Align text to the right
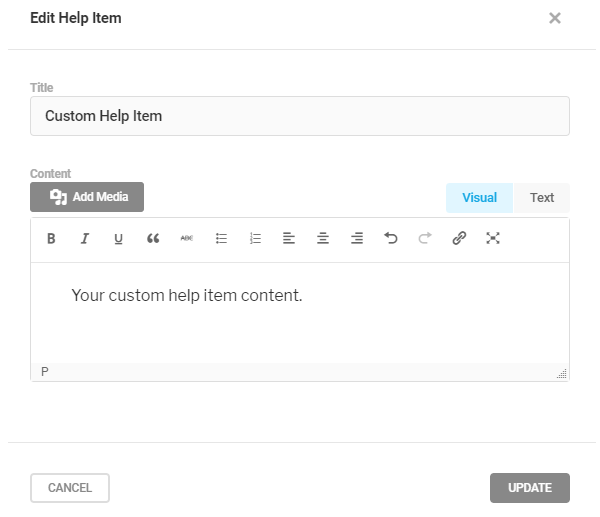Viewport: 600px width, 517px height. [x=357, y=238]
